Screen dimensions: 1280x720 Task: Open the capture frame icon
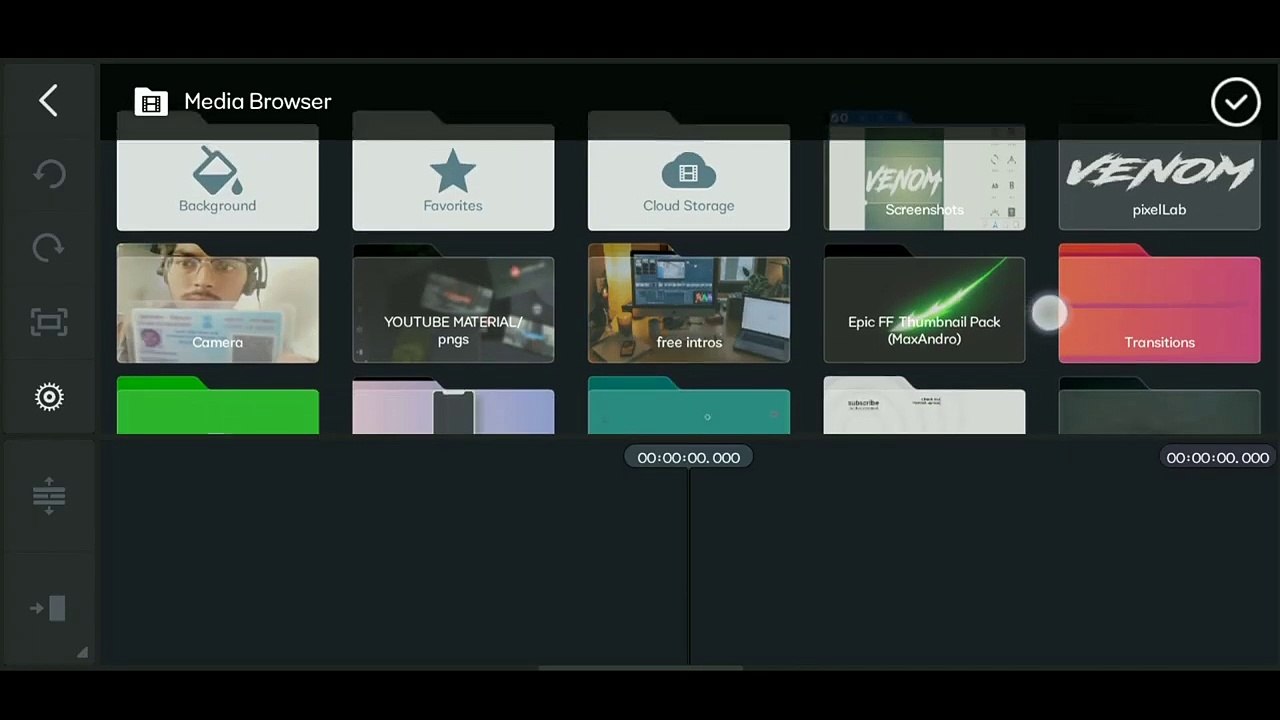(49, 322)
